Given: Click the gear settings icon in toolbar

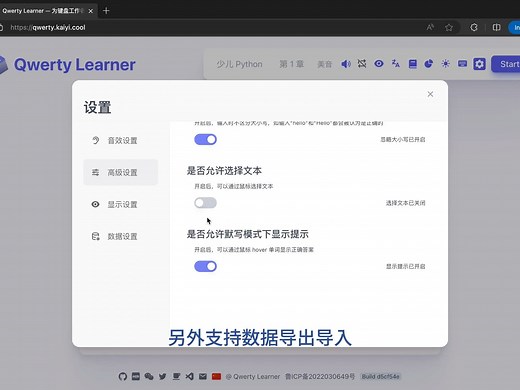Looking at the screenshot, I should pos(479,64).
